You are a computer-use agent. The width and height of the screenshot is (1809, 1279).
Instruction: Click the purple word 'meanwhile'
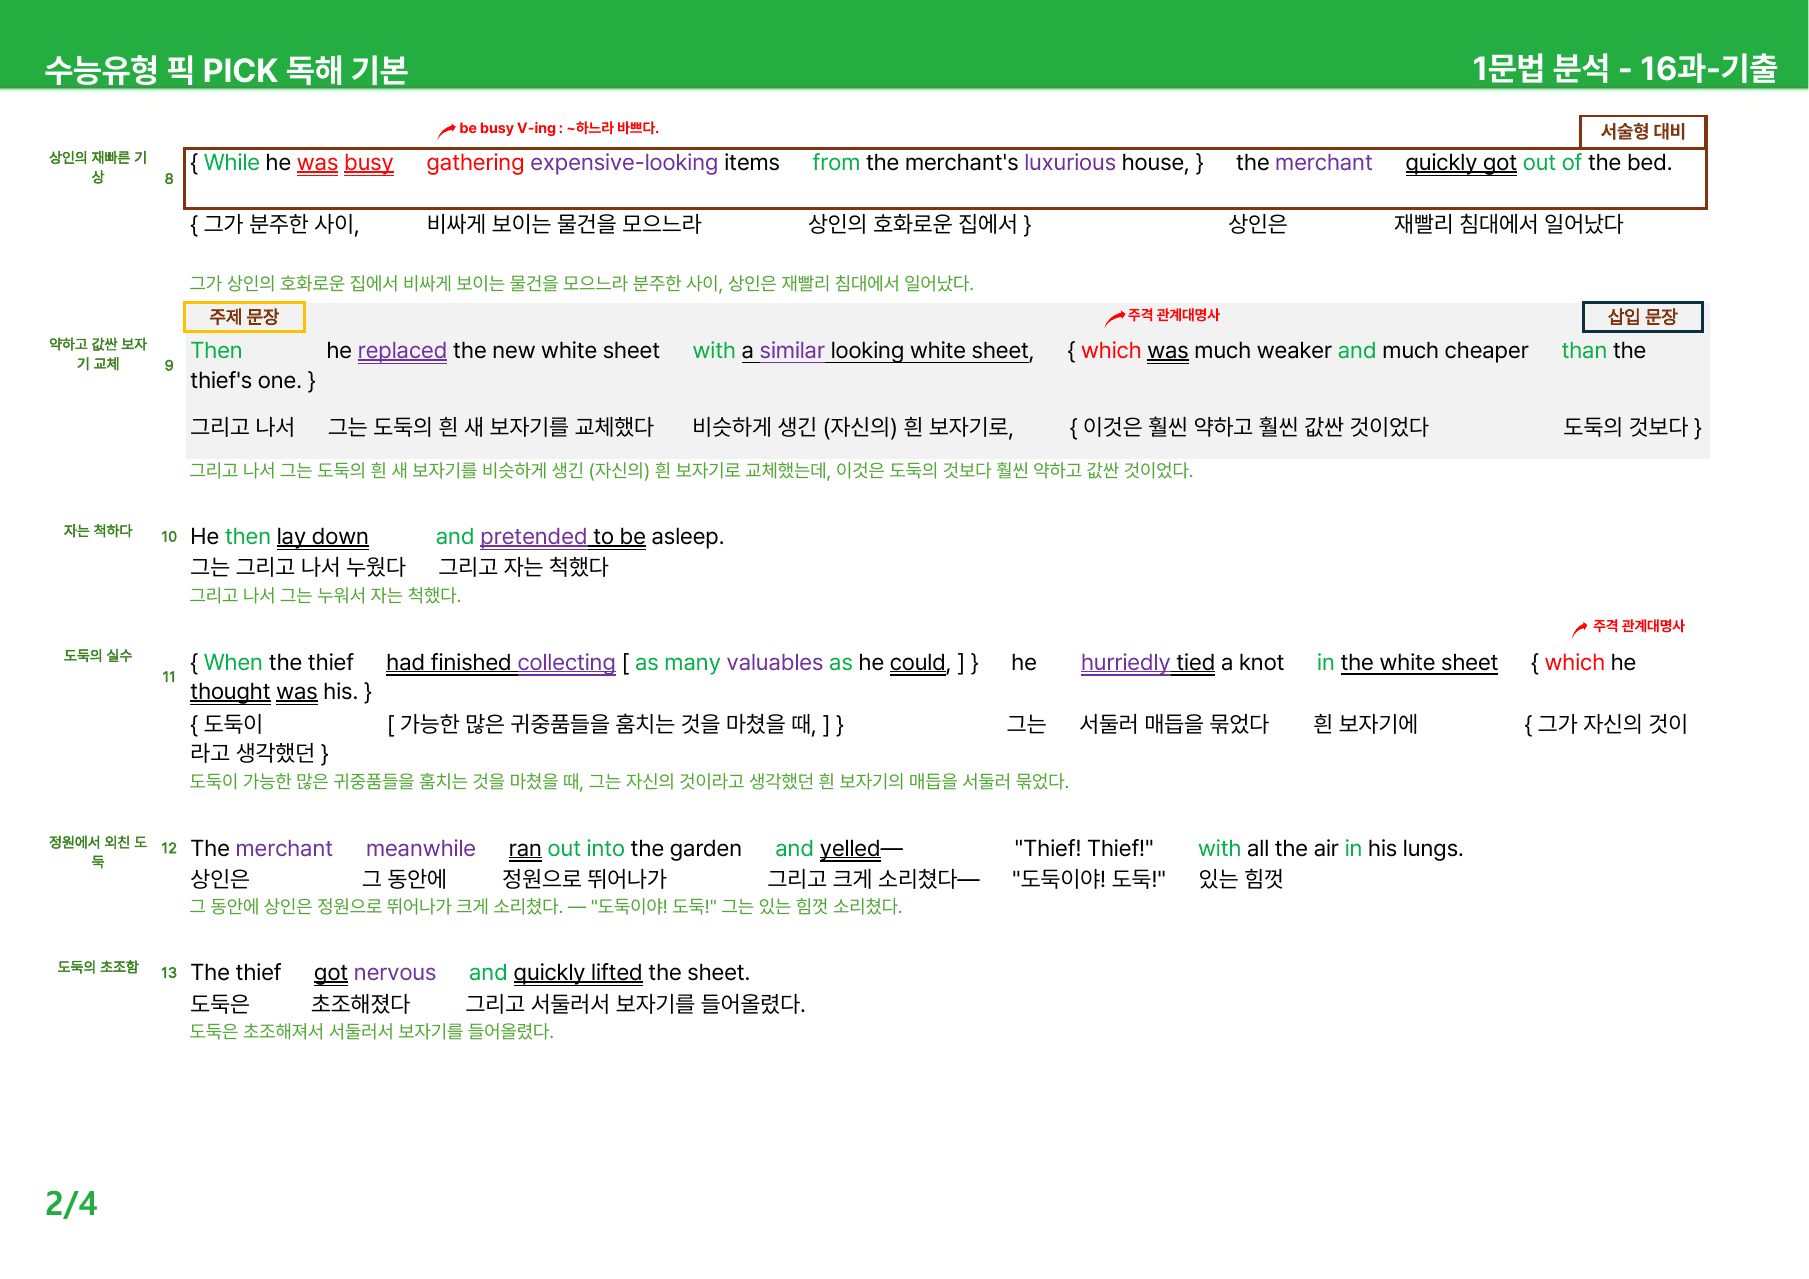(x=421, y=849)
